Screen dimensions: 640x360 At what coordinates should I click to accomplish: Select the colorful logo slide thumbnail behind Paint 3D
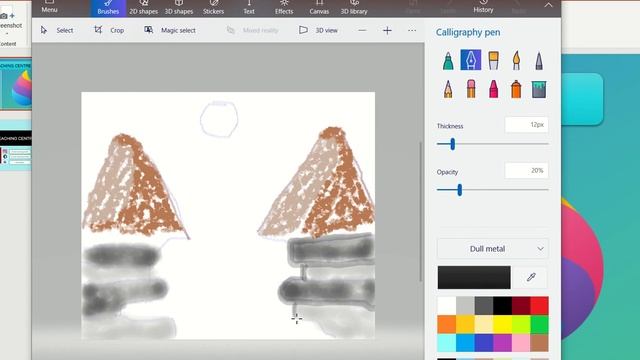point(16,85)
